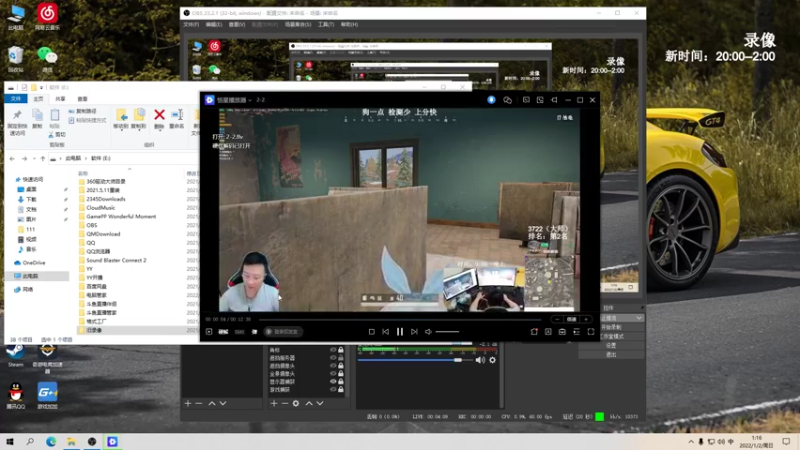Toggle hardware decode 硬解 in player
Image resolution: width=800 pixels, height=450 pixels.
[x=223, y=332]
